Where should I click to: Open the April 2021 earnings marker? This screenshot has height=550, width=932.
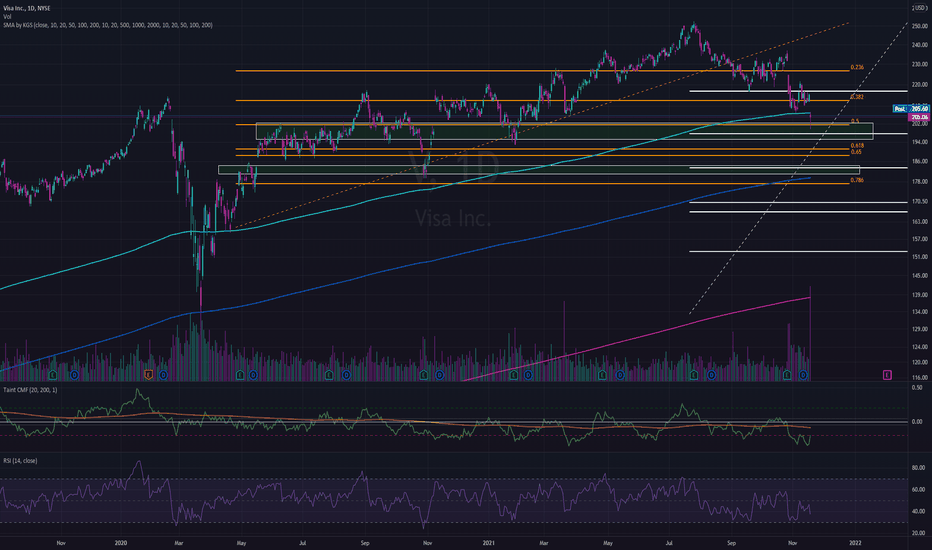pyautogui.click(x=603, y=375)
